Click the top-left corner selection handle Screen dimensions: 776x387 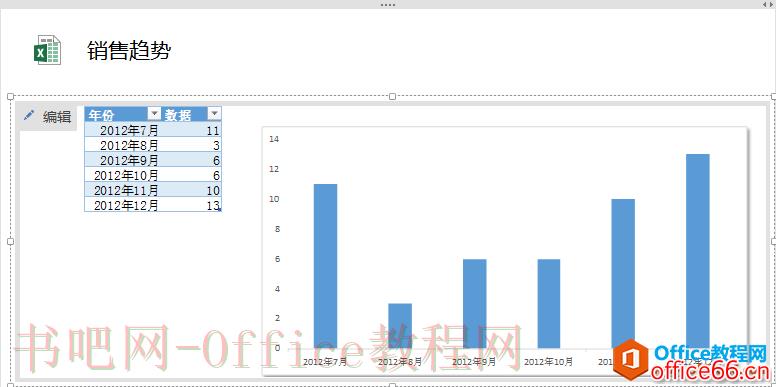[10, 96]
